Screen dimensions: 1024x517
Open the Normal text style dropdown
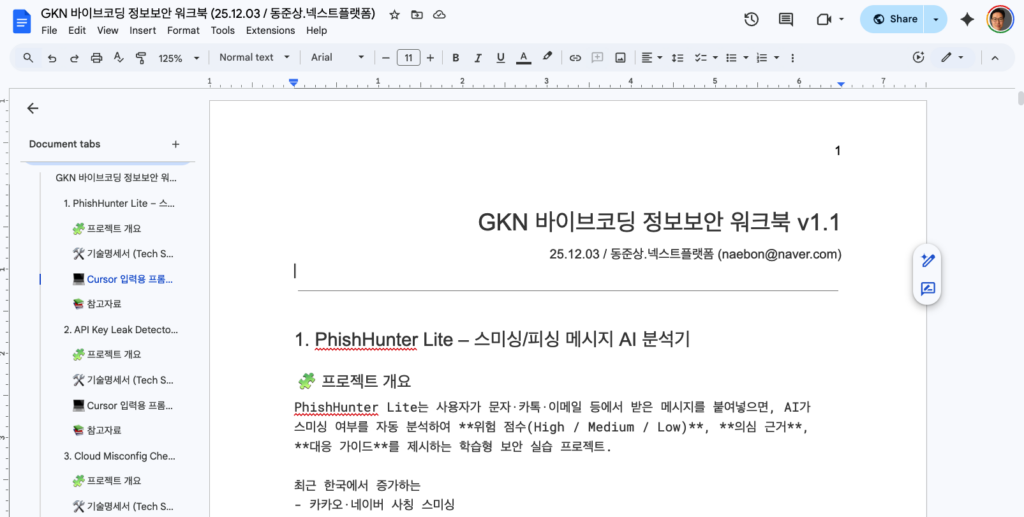pos(254,58)
